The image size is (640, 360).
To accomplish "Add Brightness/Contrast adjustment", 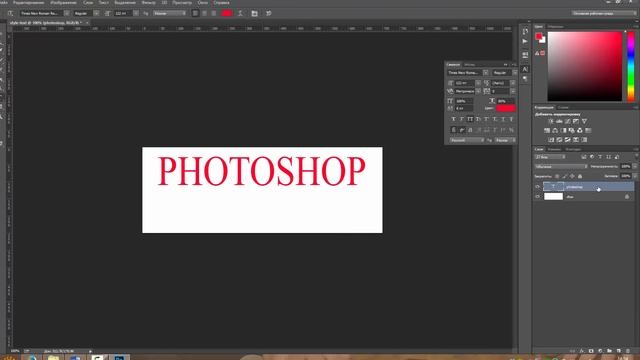I will 551,121.
